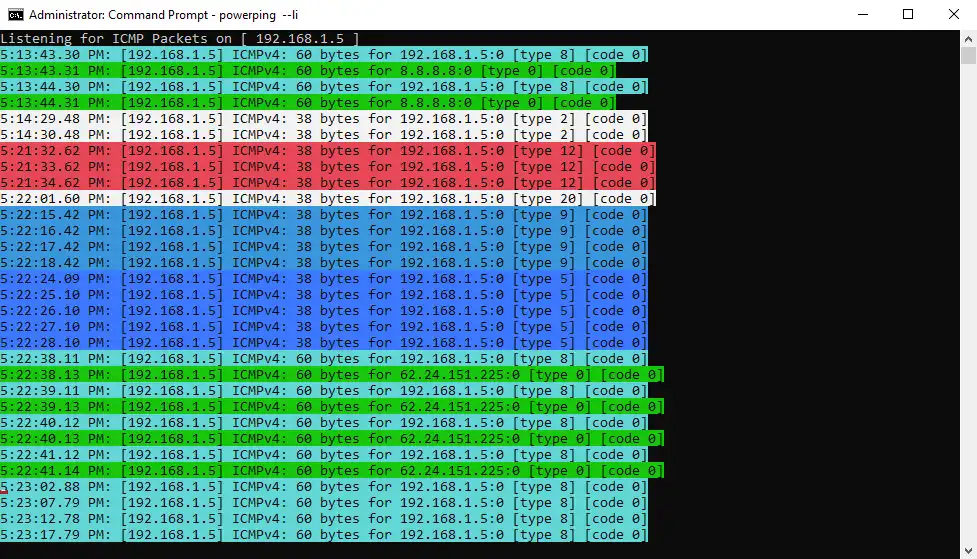Select the 62.24.151.225 row at 5:22:40.13 PM

point(332,439)
